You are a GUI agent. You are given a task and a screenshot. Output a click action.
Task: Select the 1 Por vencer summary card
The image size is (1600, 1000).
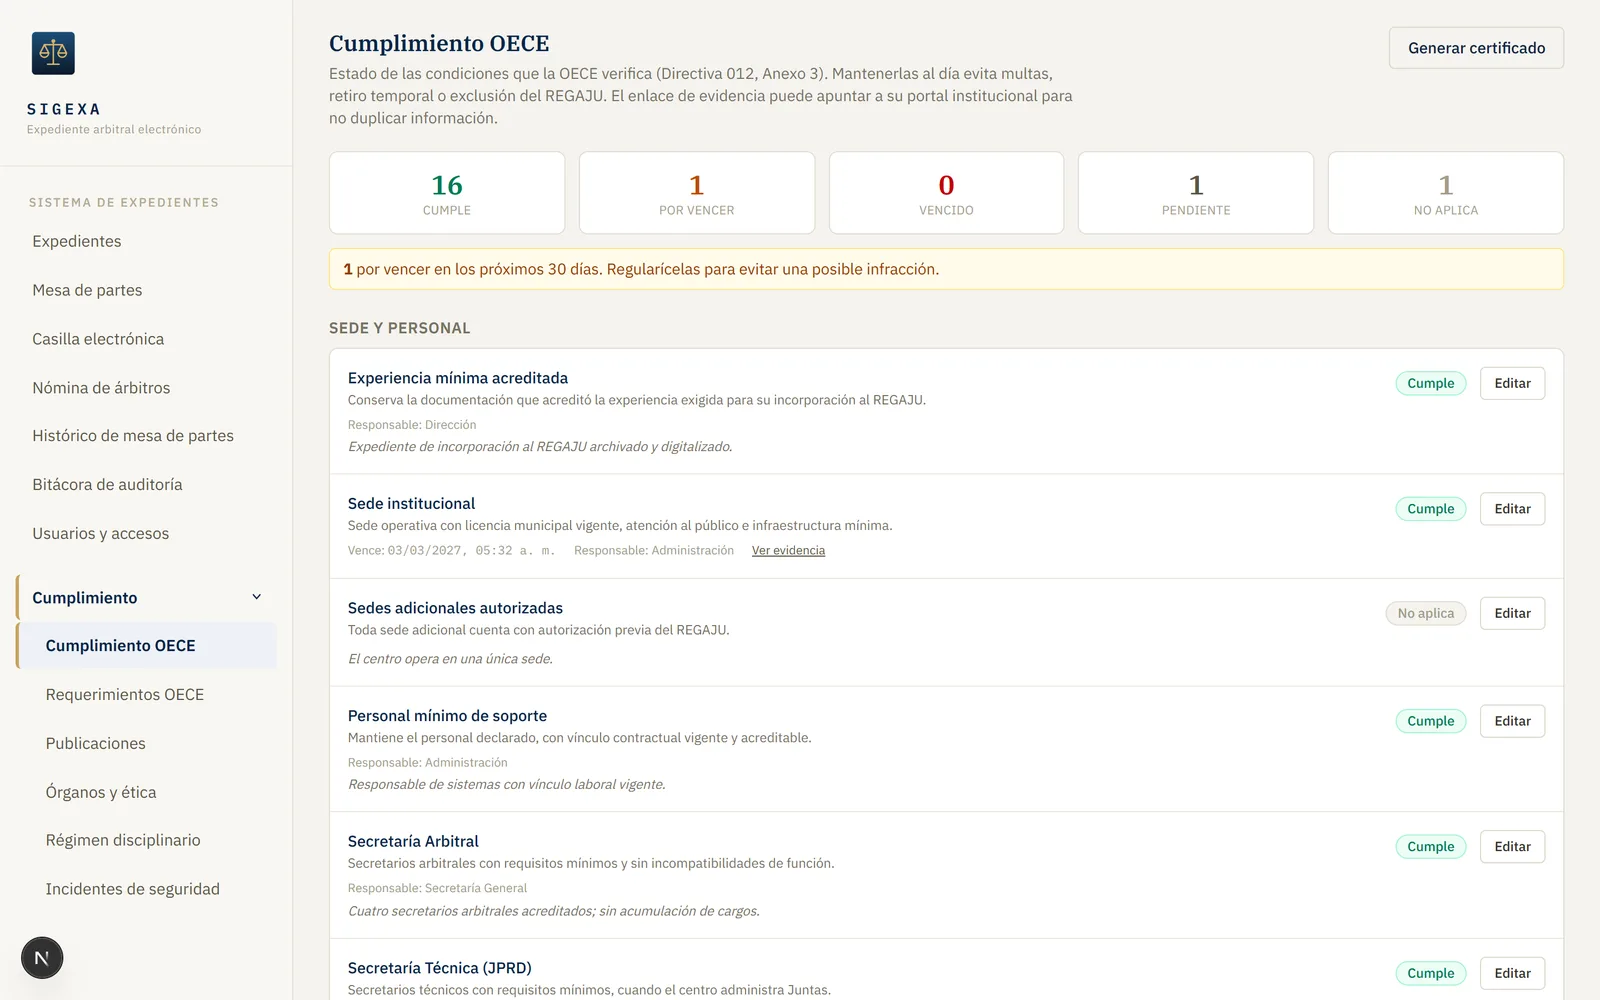tap(697, 193)
